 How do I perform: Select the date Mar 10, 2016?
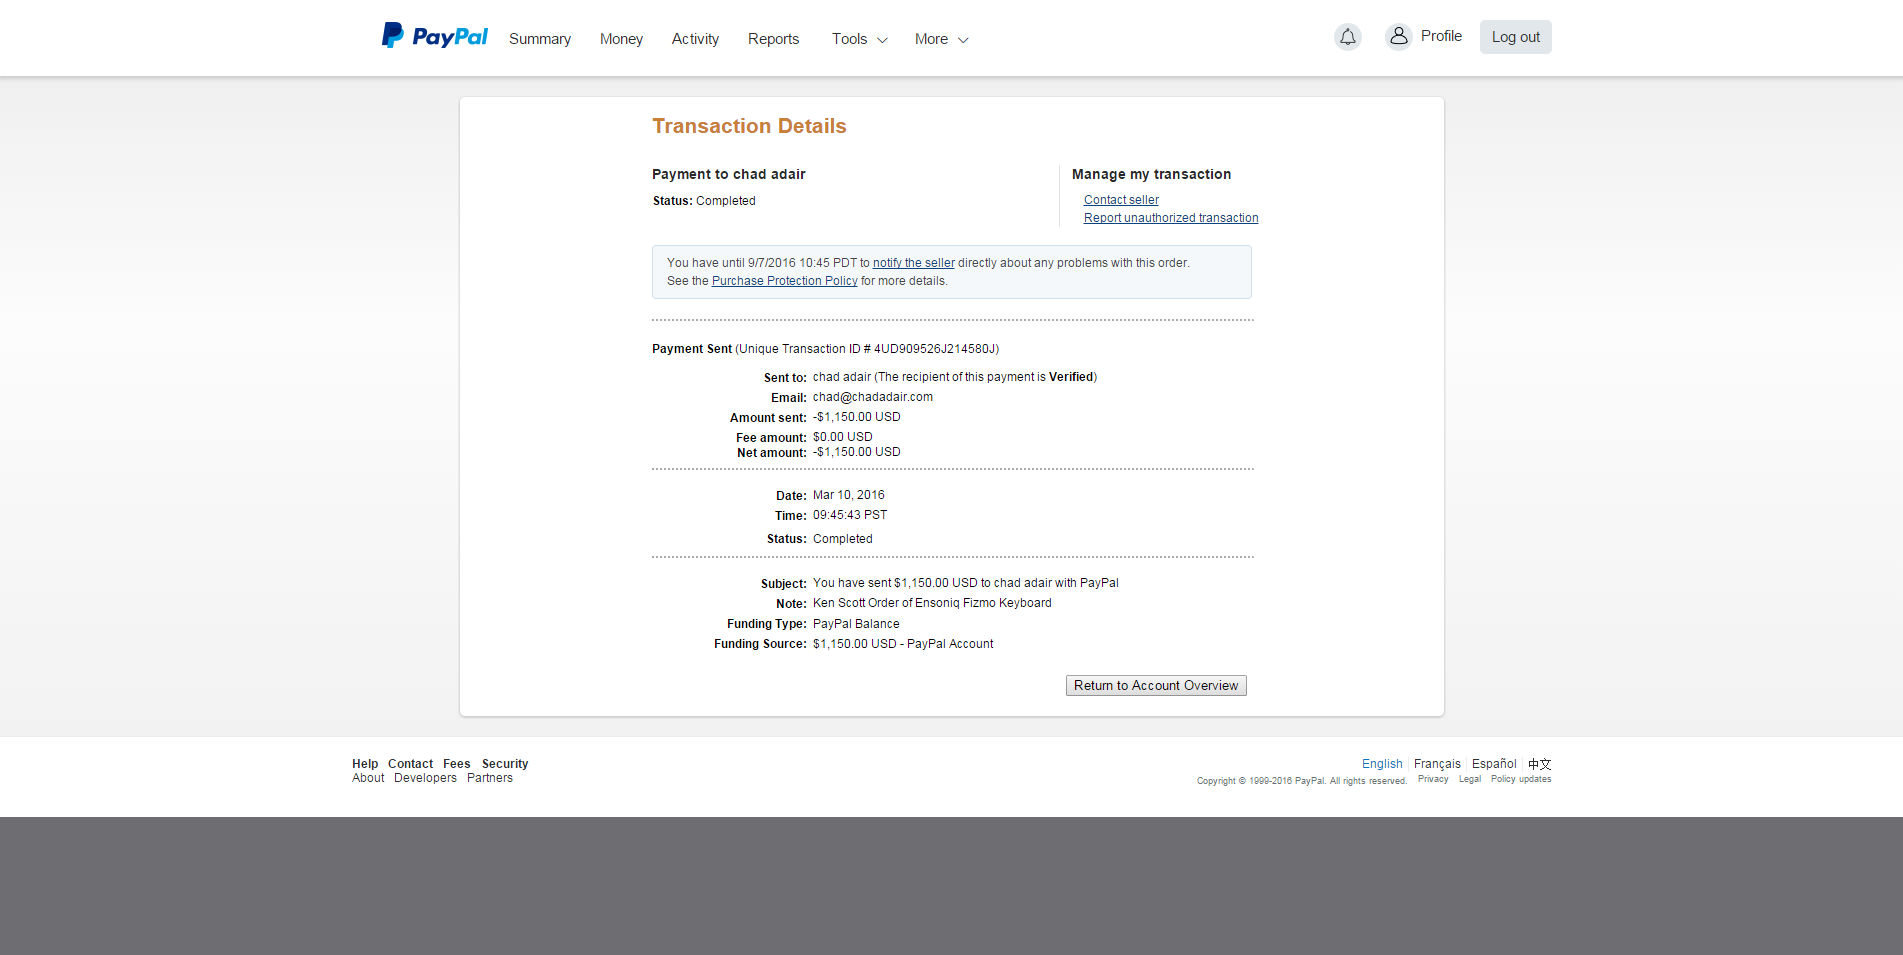coord(849,495)
